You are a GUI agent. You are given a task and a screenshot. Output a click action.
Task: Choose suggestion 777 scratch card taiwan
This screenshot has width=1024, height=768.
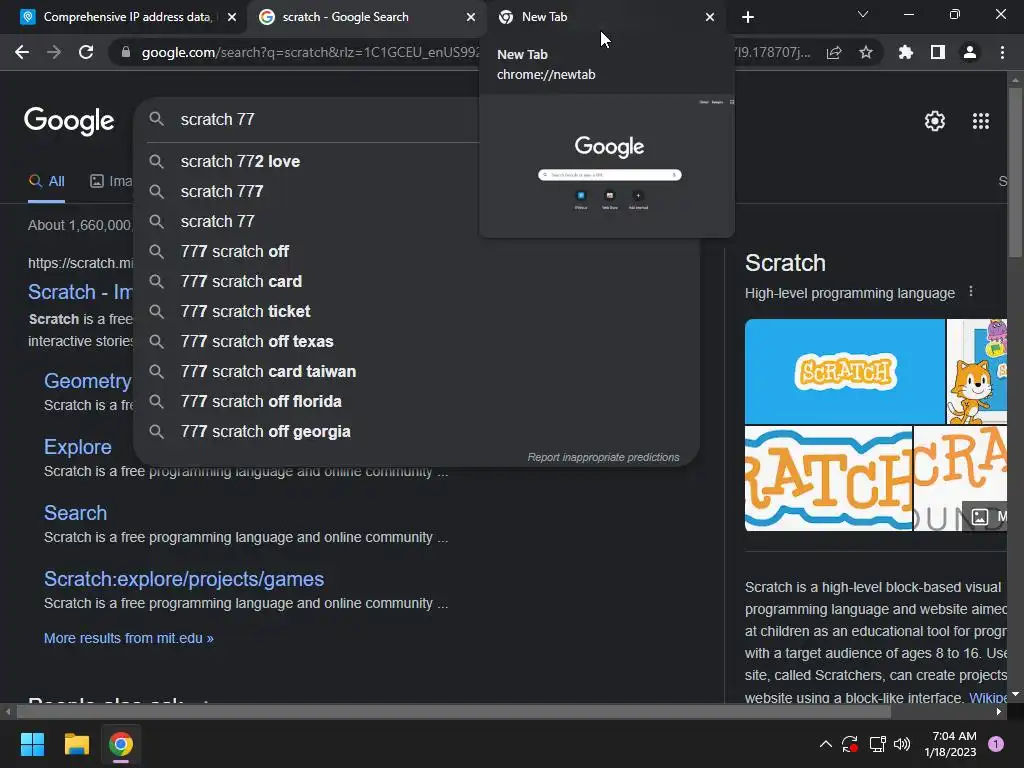417,372
